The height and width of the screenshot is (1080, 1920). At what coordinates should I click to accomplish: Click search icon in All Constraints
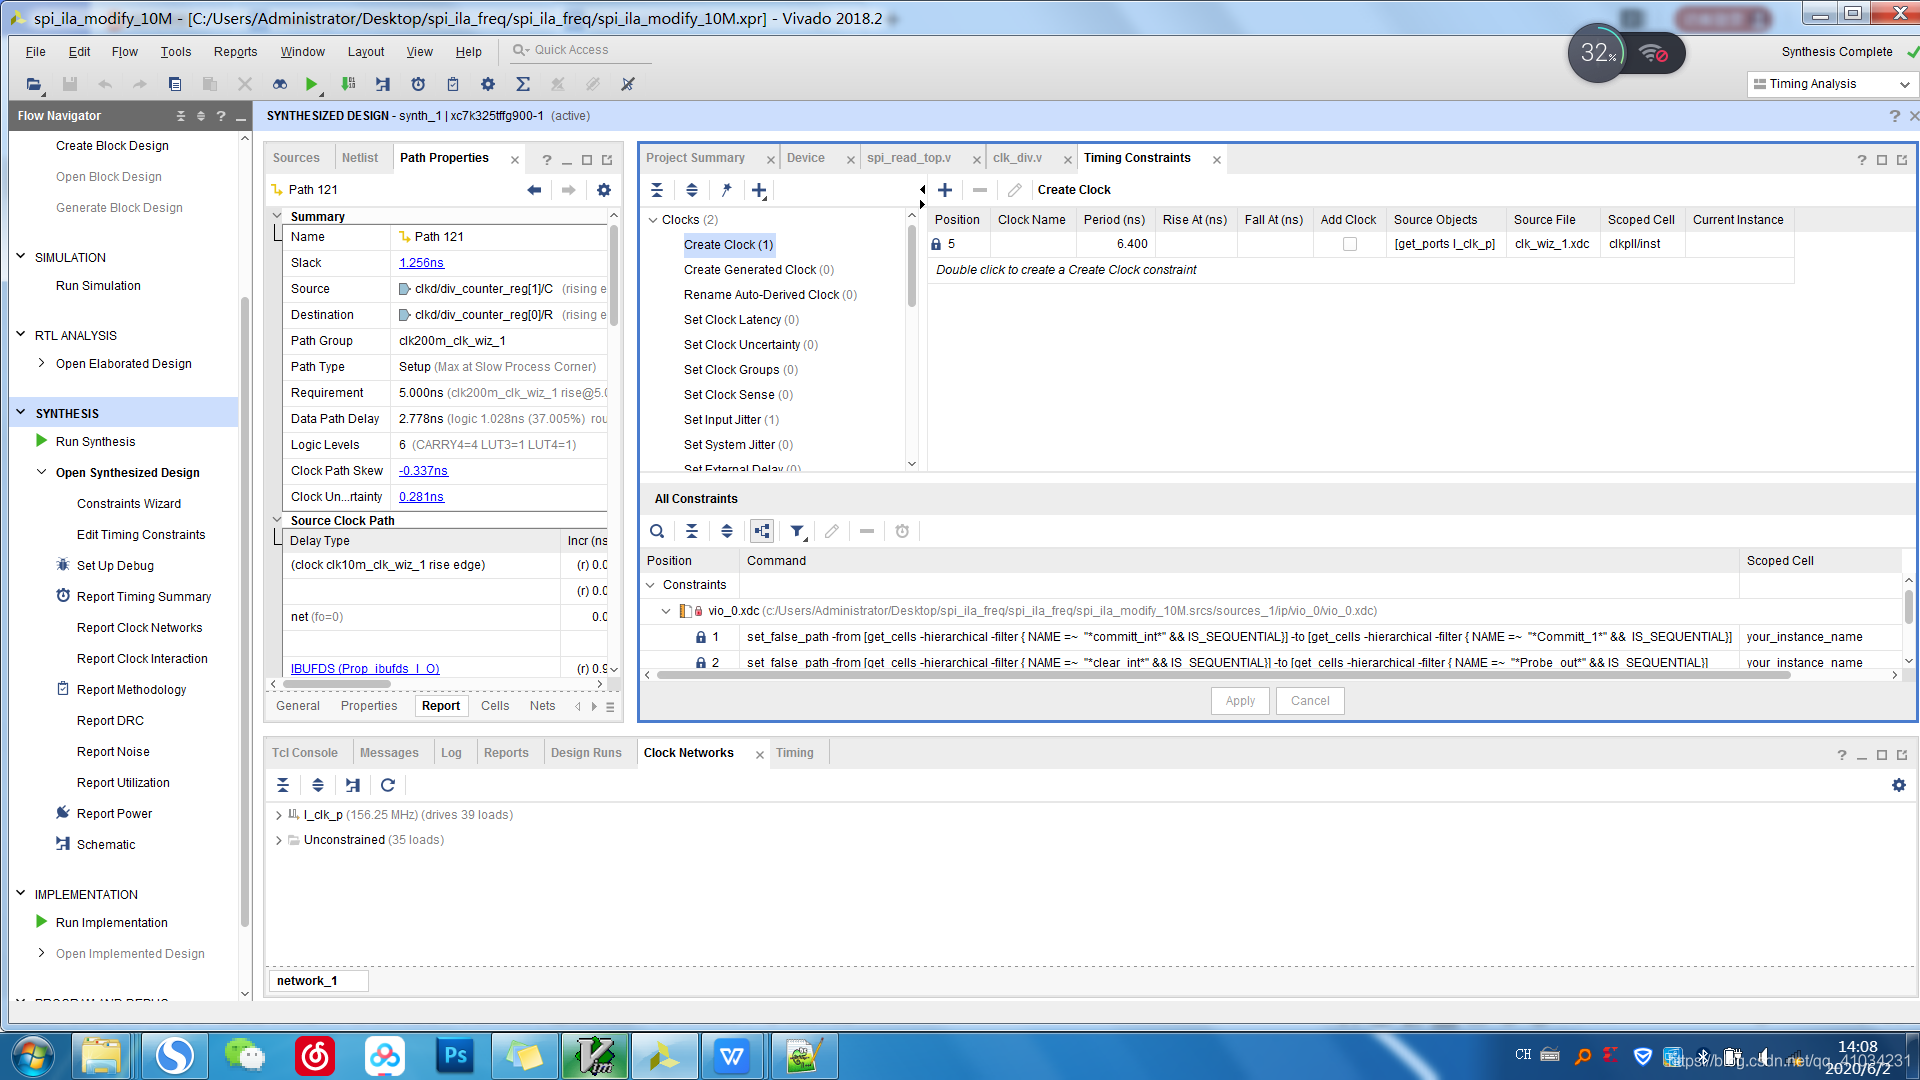(x=657, y=532)
